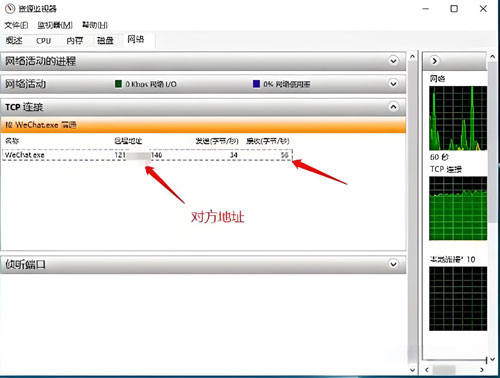Open the 监视器 menu
The image size is (500, 378).
coord(55,25)
